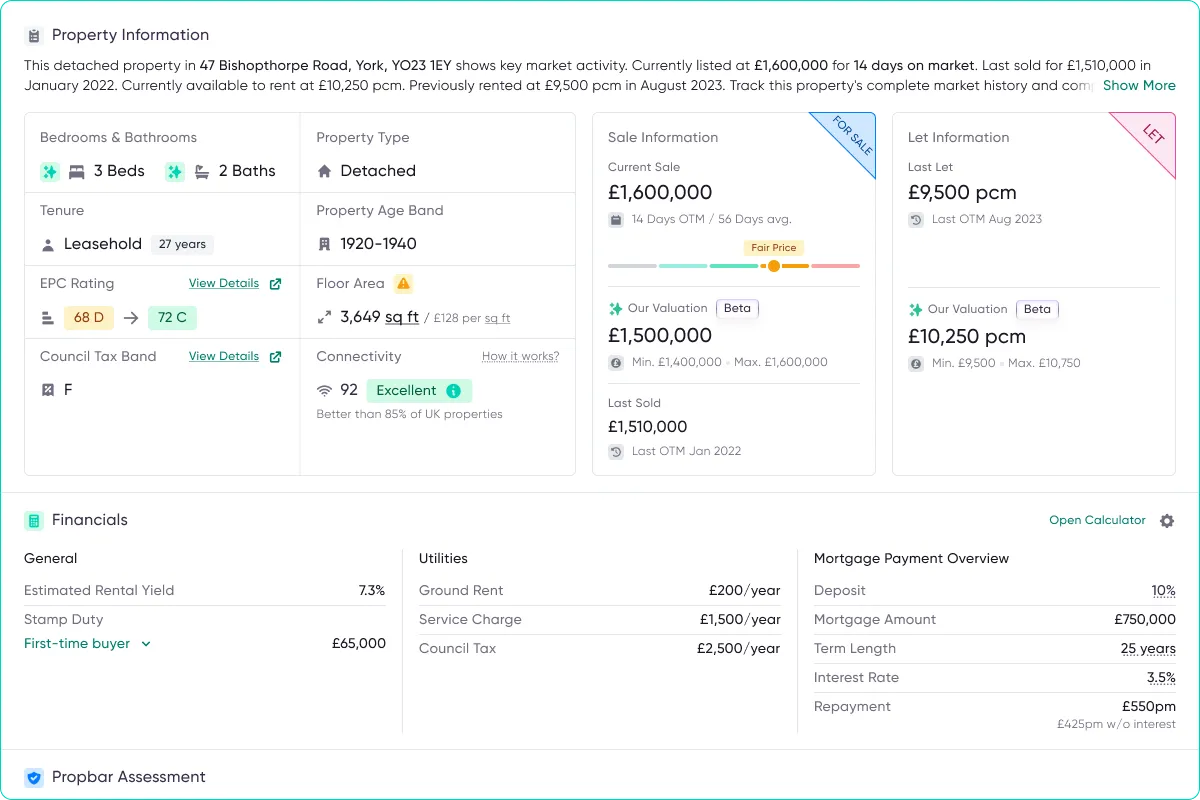Click the Propbar Assessment shield icon
Viewport: 1200px width, 800px height.
pyautogui.click(x=35, y=776)
